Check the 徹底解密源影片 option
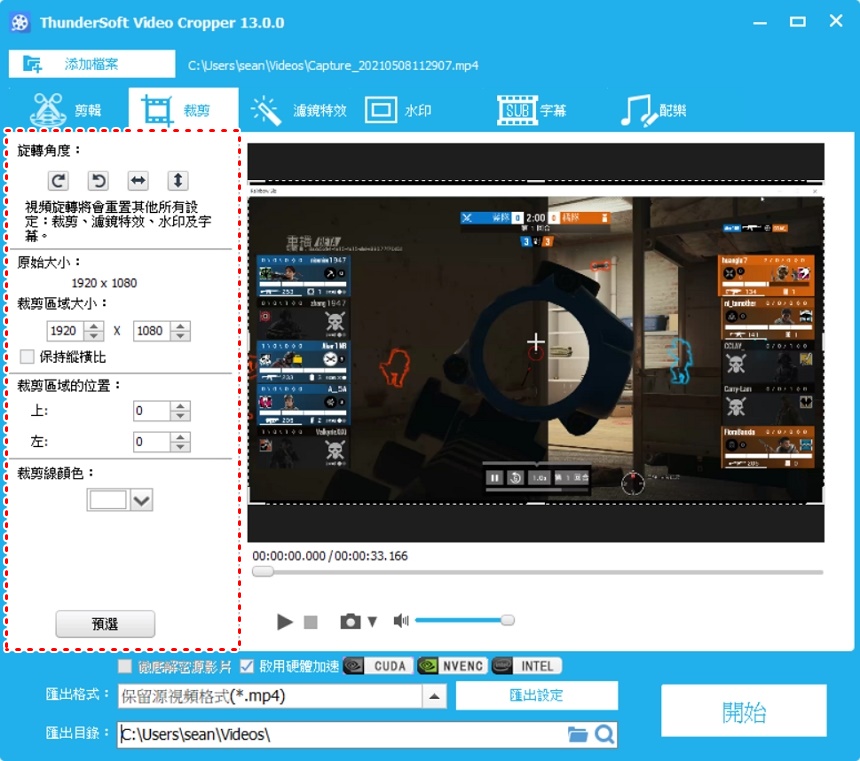 click(125, 666)
